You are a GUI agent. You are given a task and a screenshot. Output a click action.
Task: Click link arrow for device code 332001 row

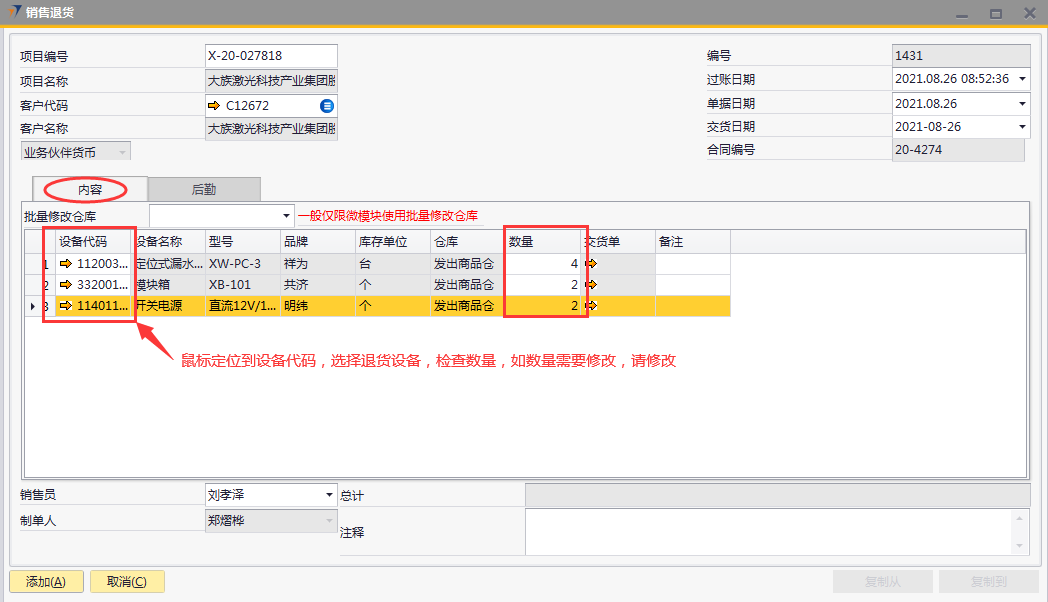coord(66,285)
